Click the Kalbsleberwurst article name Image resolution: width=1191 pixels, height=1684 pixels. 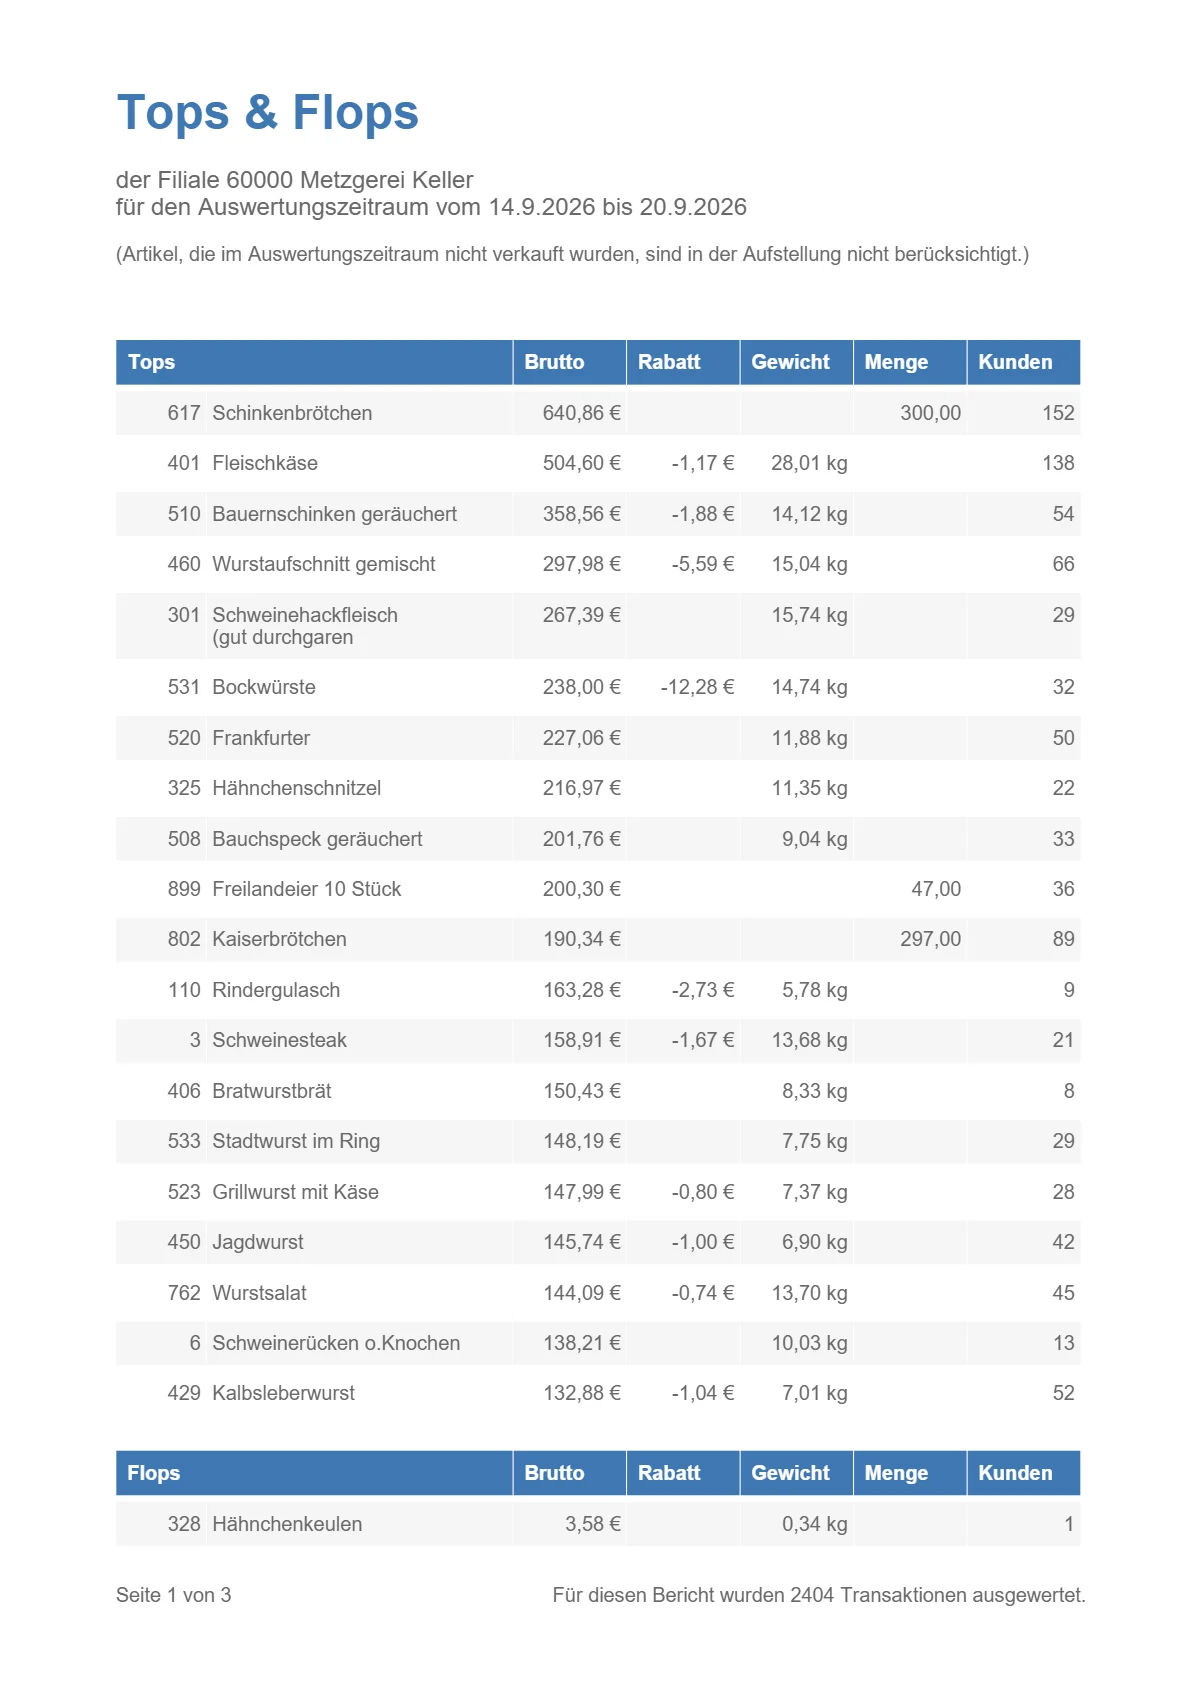click(x=283, y=1393)
